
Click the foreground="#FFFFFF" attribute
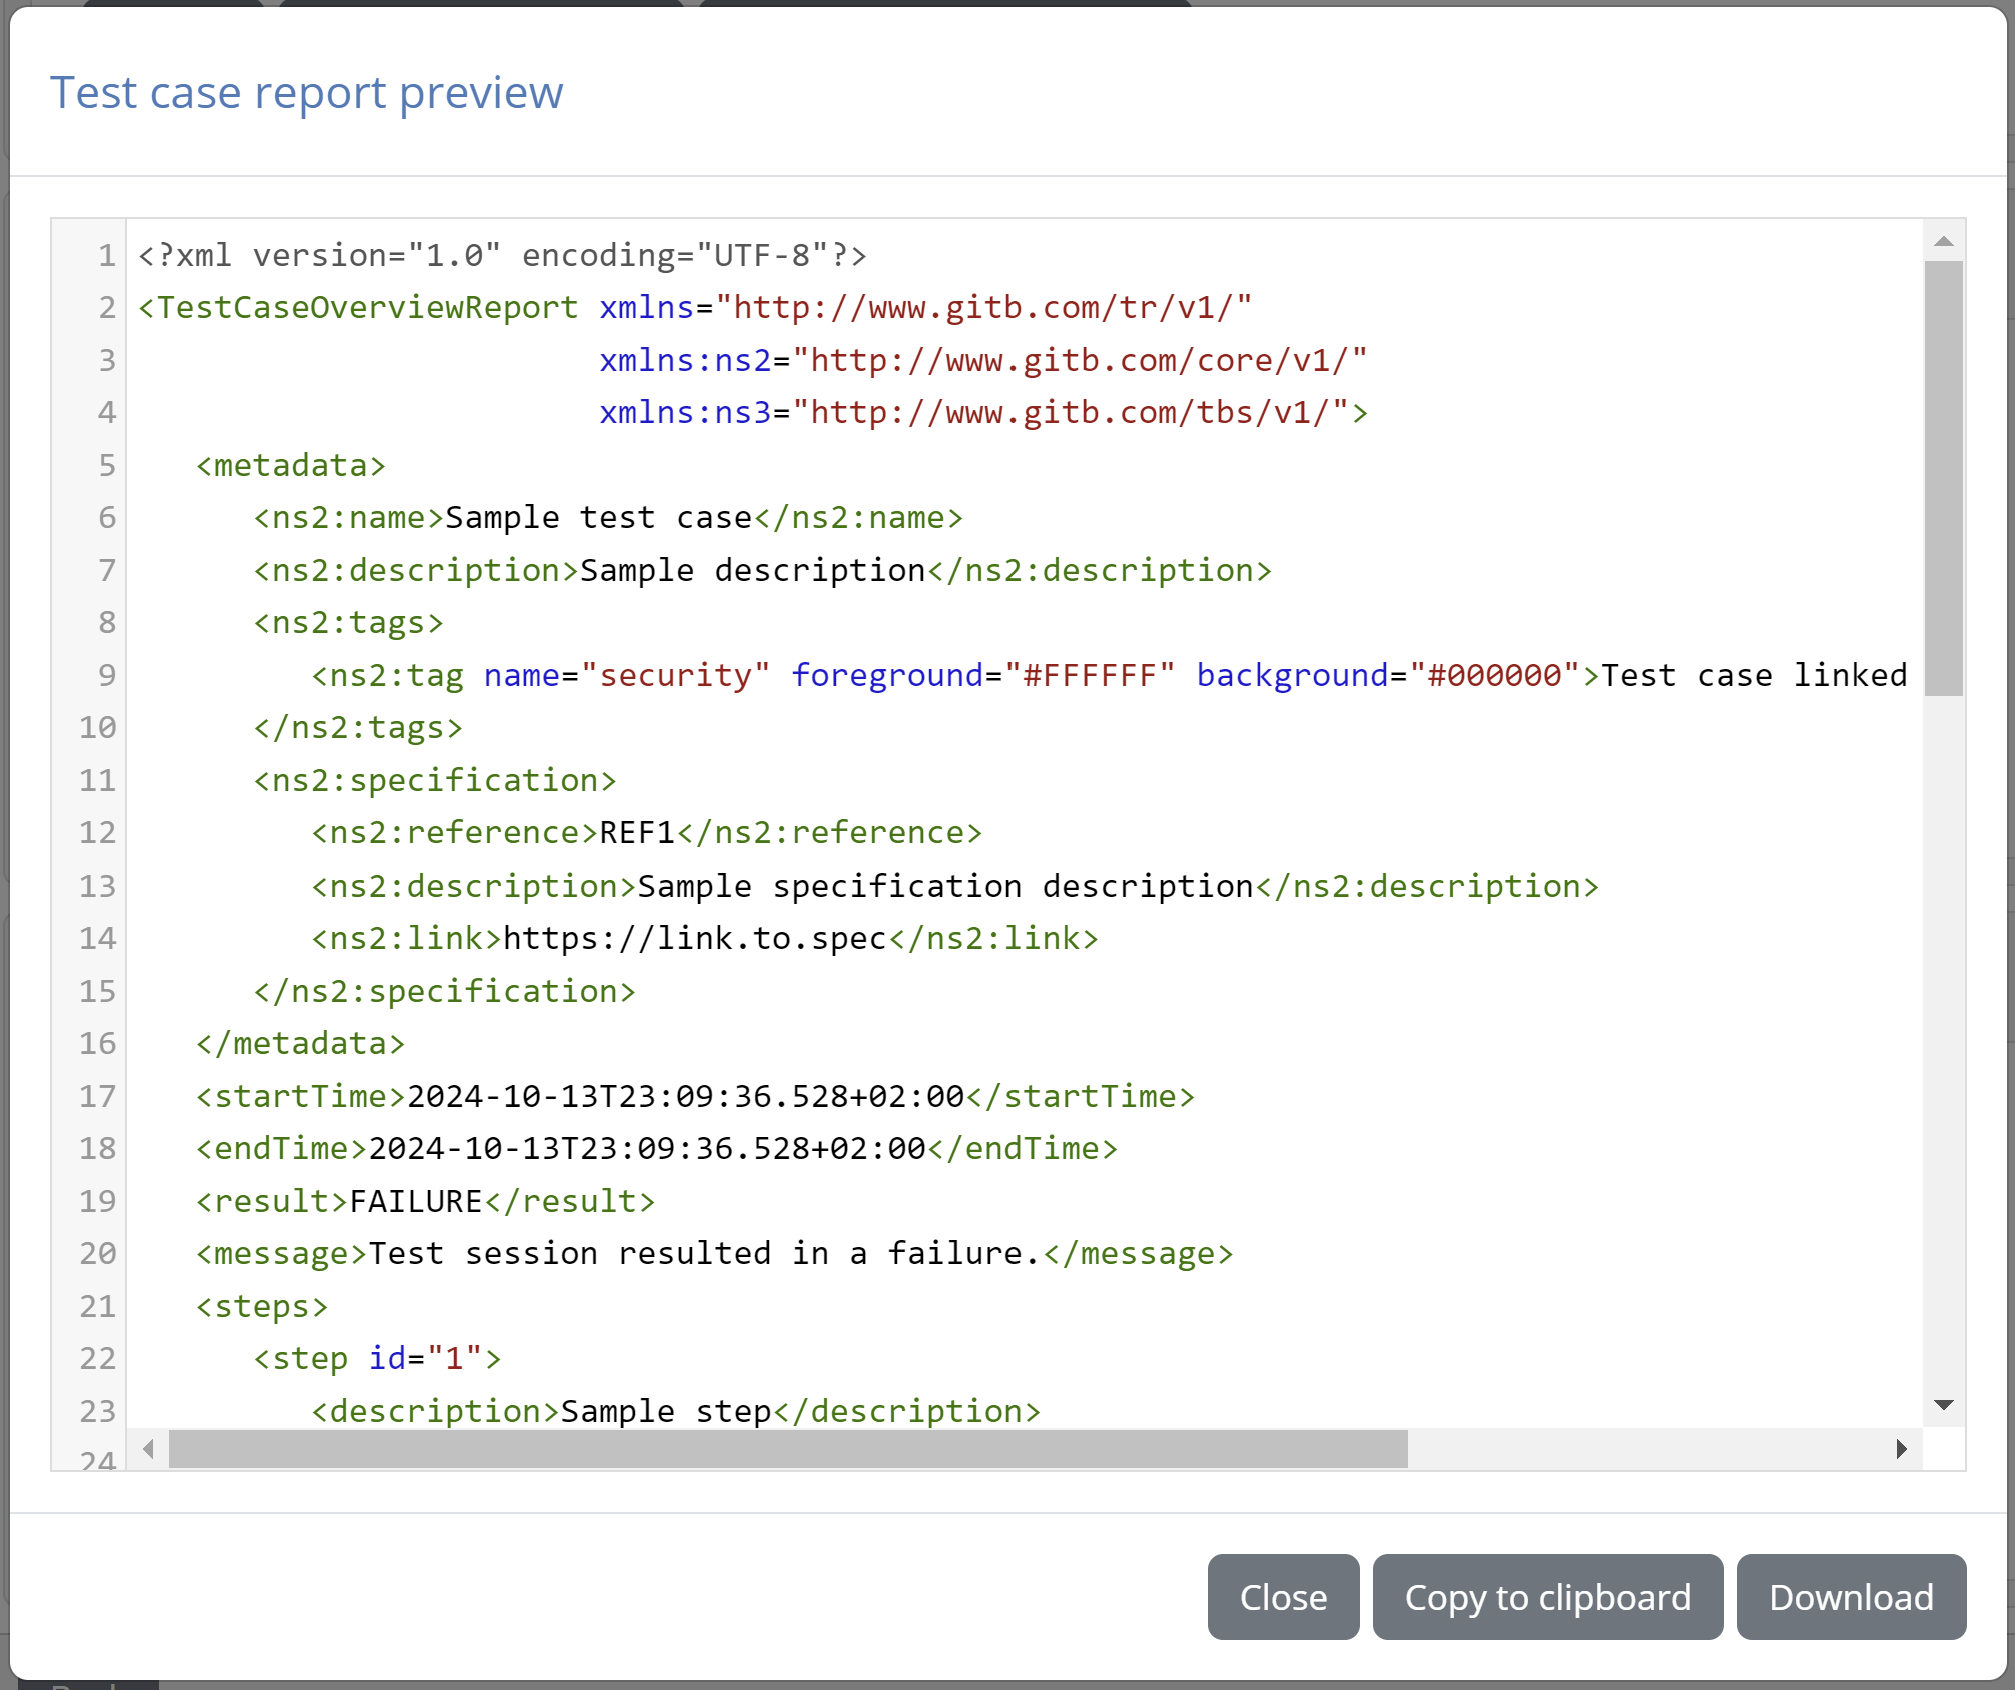click(983, 675)
